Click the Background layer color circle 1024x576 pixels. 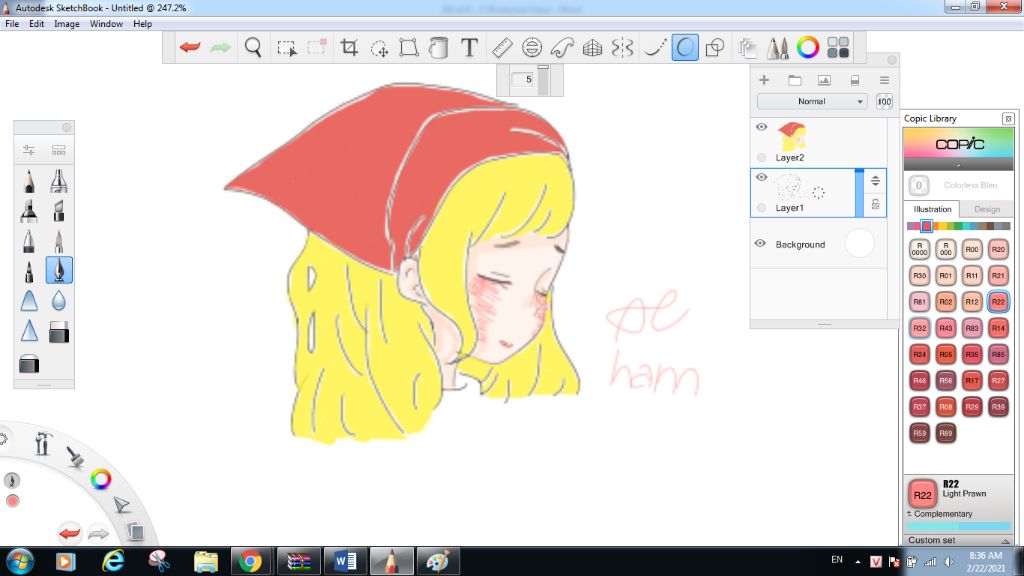pos(859,244)
